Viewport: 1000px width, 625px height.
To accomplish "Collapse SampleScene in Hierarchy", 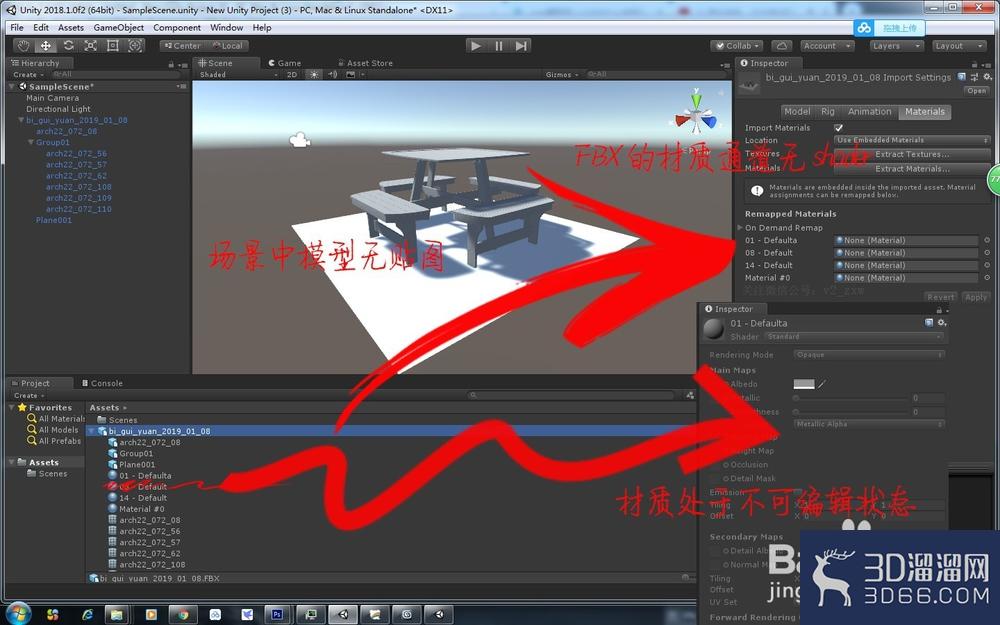I will [x=12, y=87].
